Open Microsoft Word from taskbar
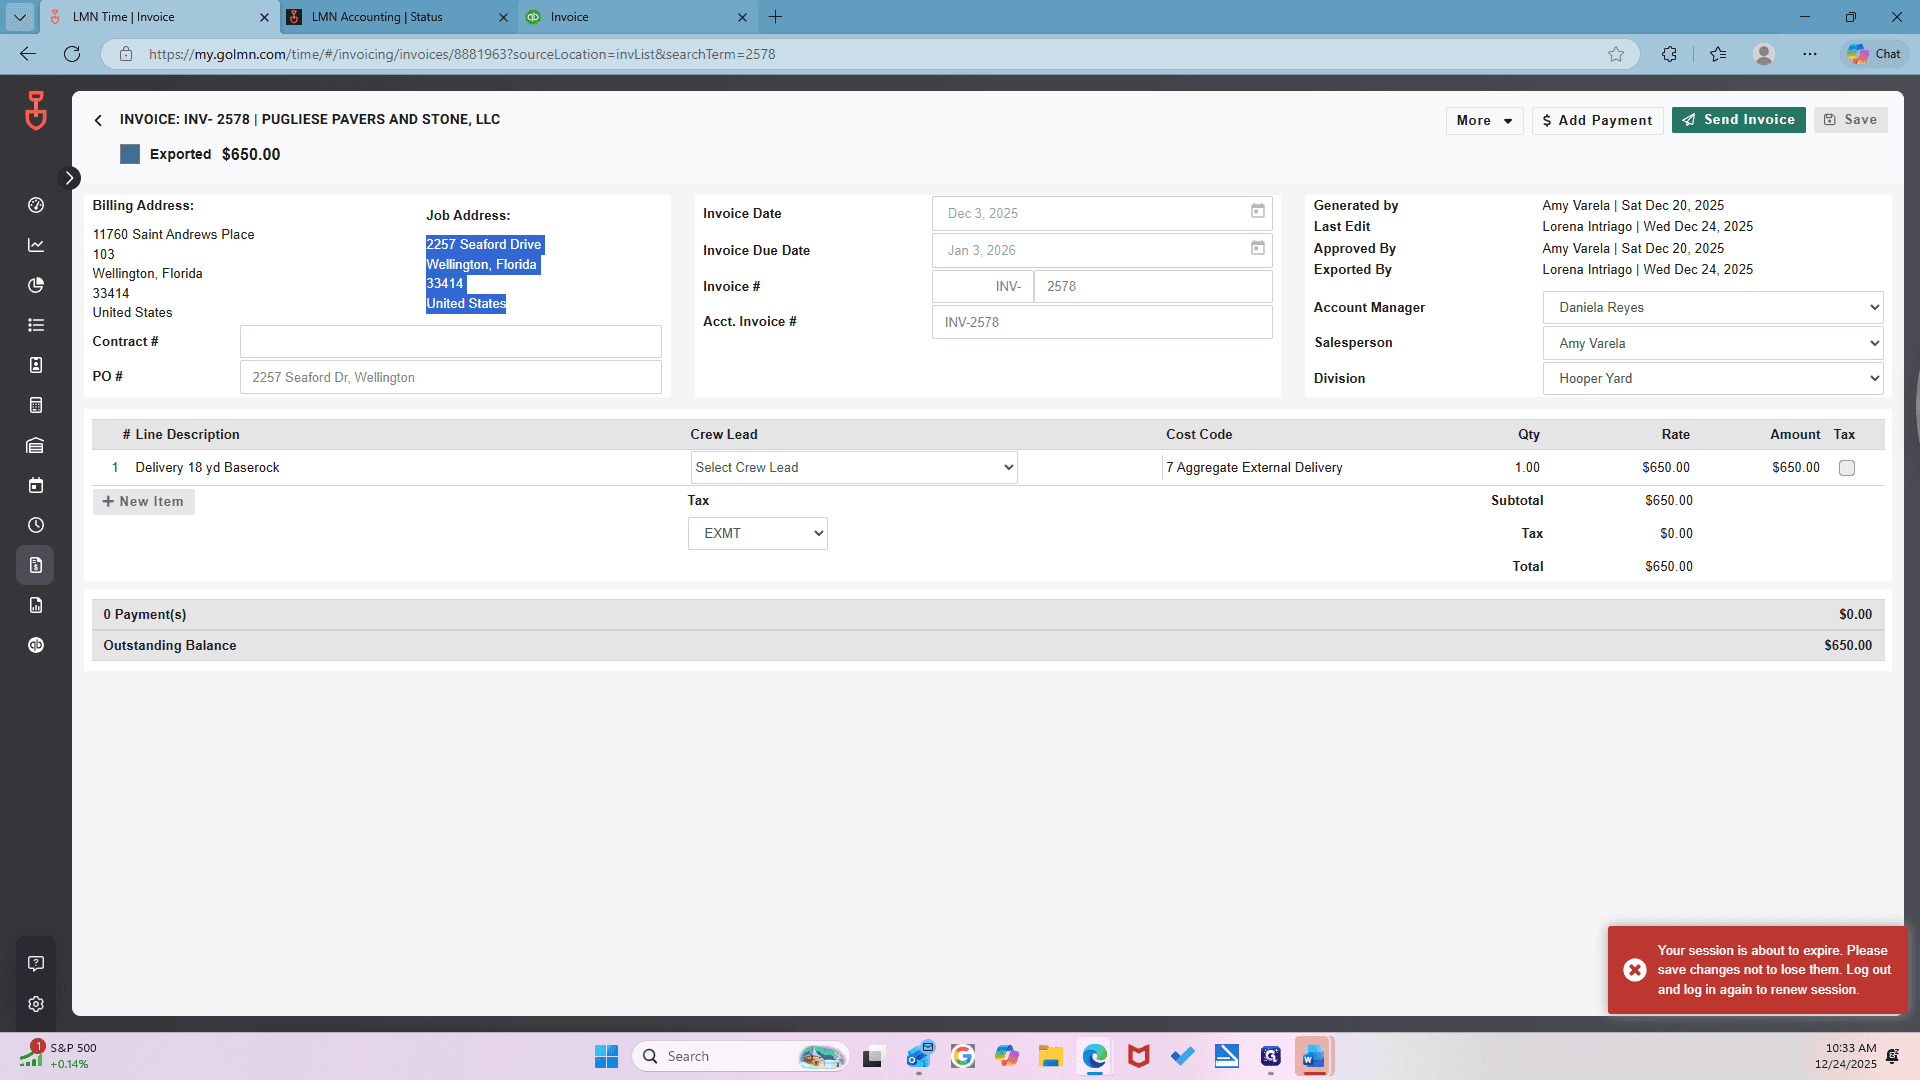This screenshot has height=1080, width=1920. click(x=1314, y=1056)
